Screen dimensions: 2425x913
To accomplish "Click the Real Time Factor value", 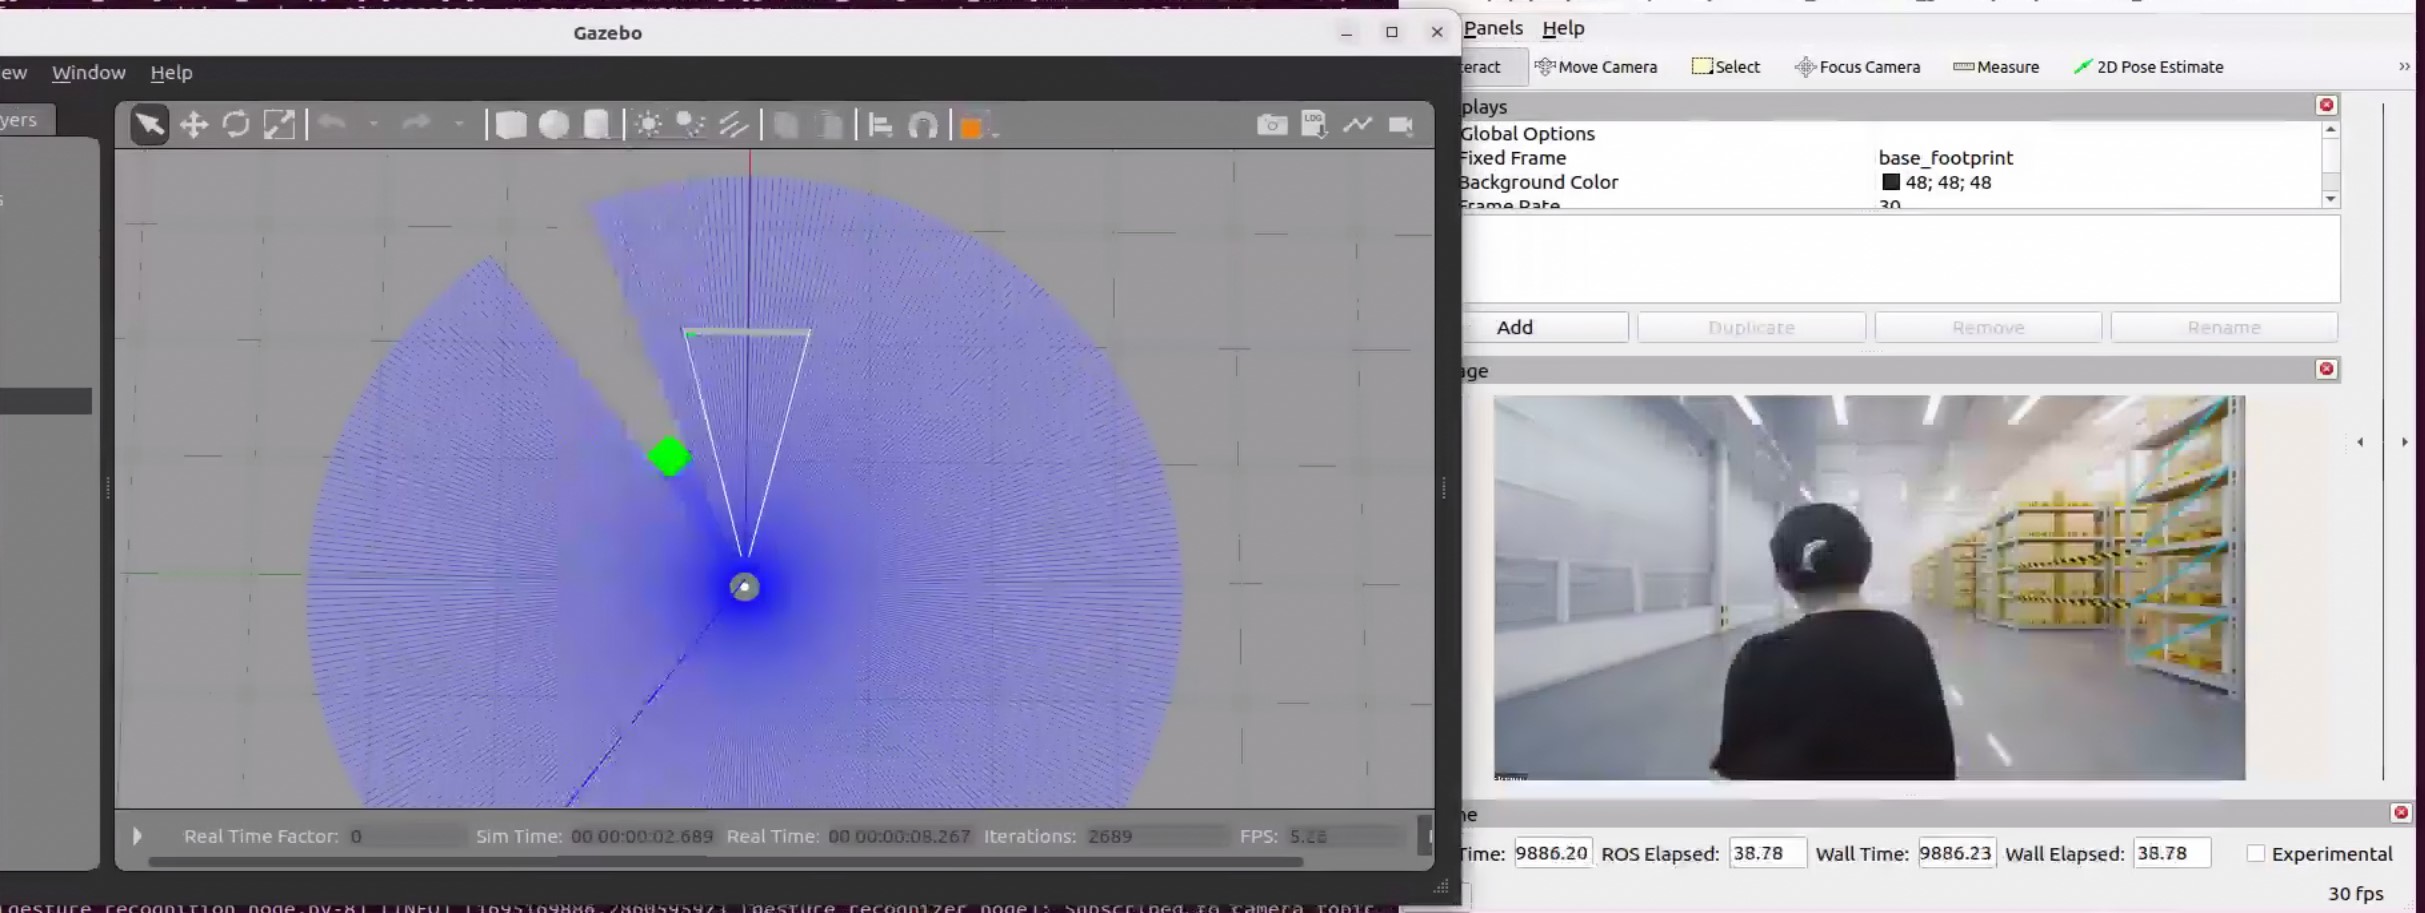I will [356, 836].
